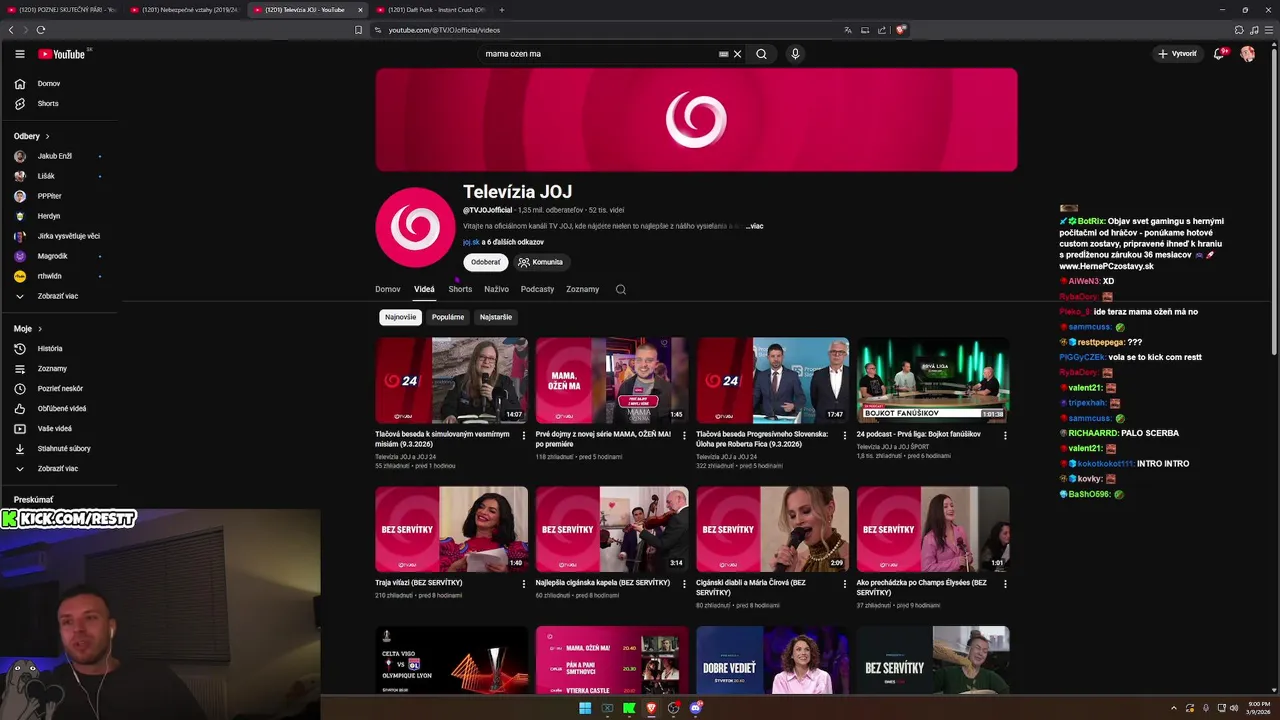1280x720 pixels.
Task: Open options for Tlačová beseda vesmírnym misiám
Action: pos(524,435)
